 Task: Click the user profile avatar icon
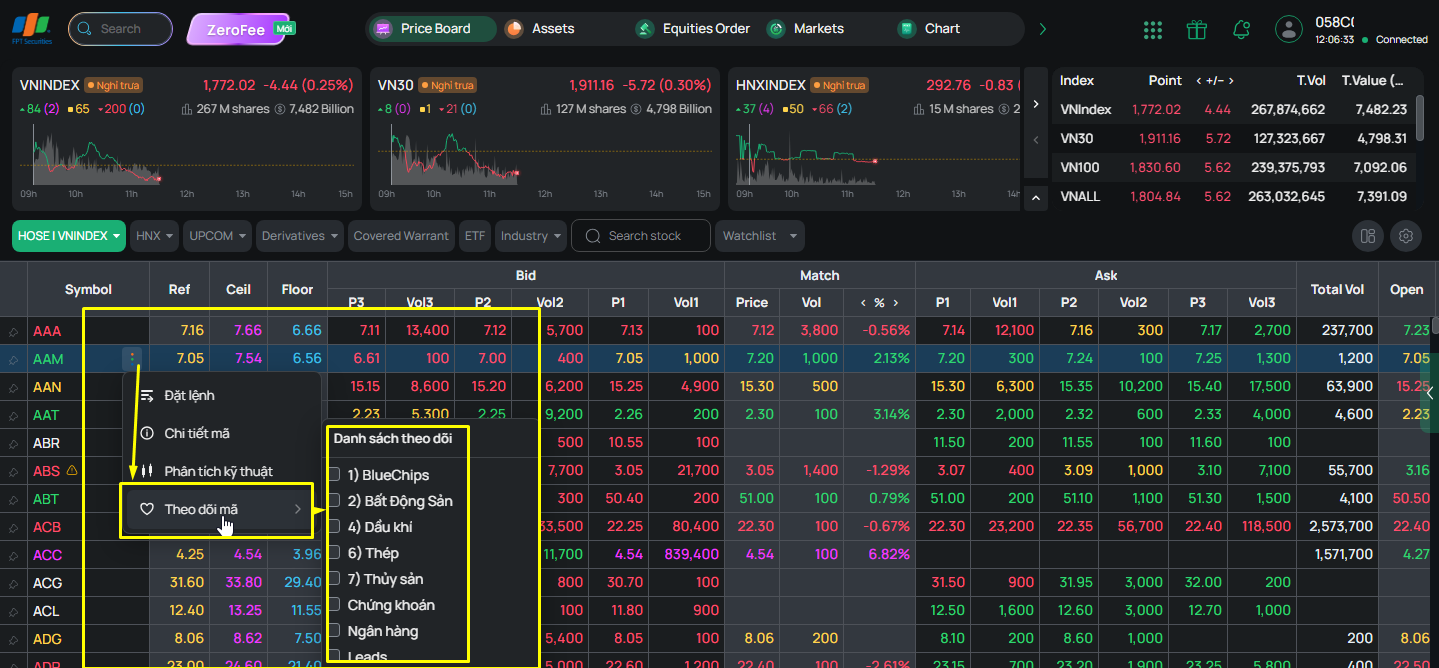(x=1290, y=29)
